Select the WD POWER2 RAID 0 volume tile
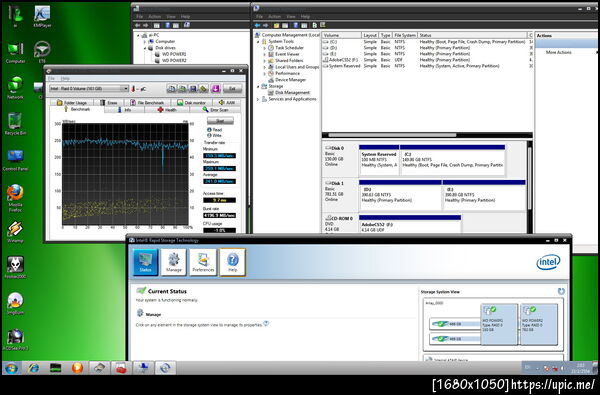600x395 pixels. click(539, 325)
